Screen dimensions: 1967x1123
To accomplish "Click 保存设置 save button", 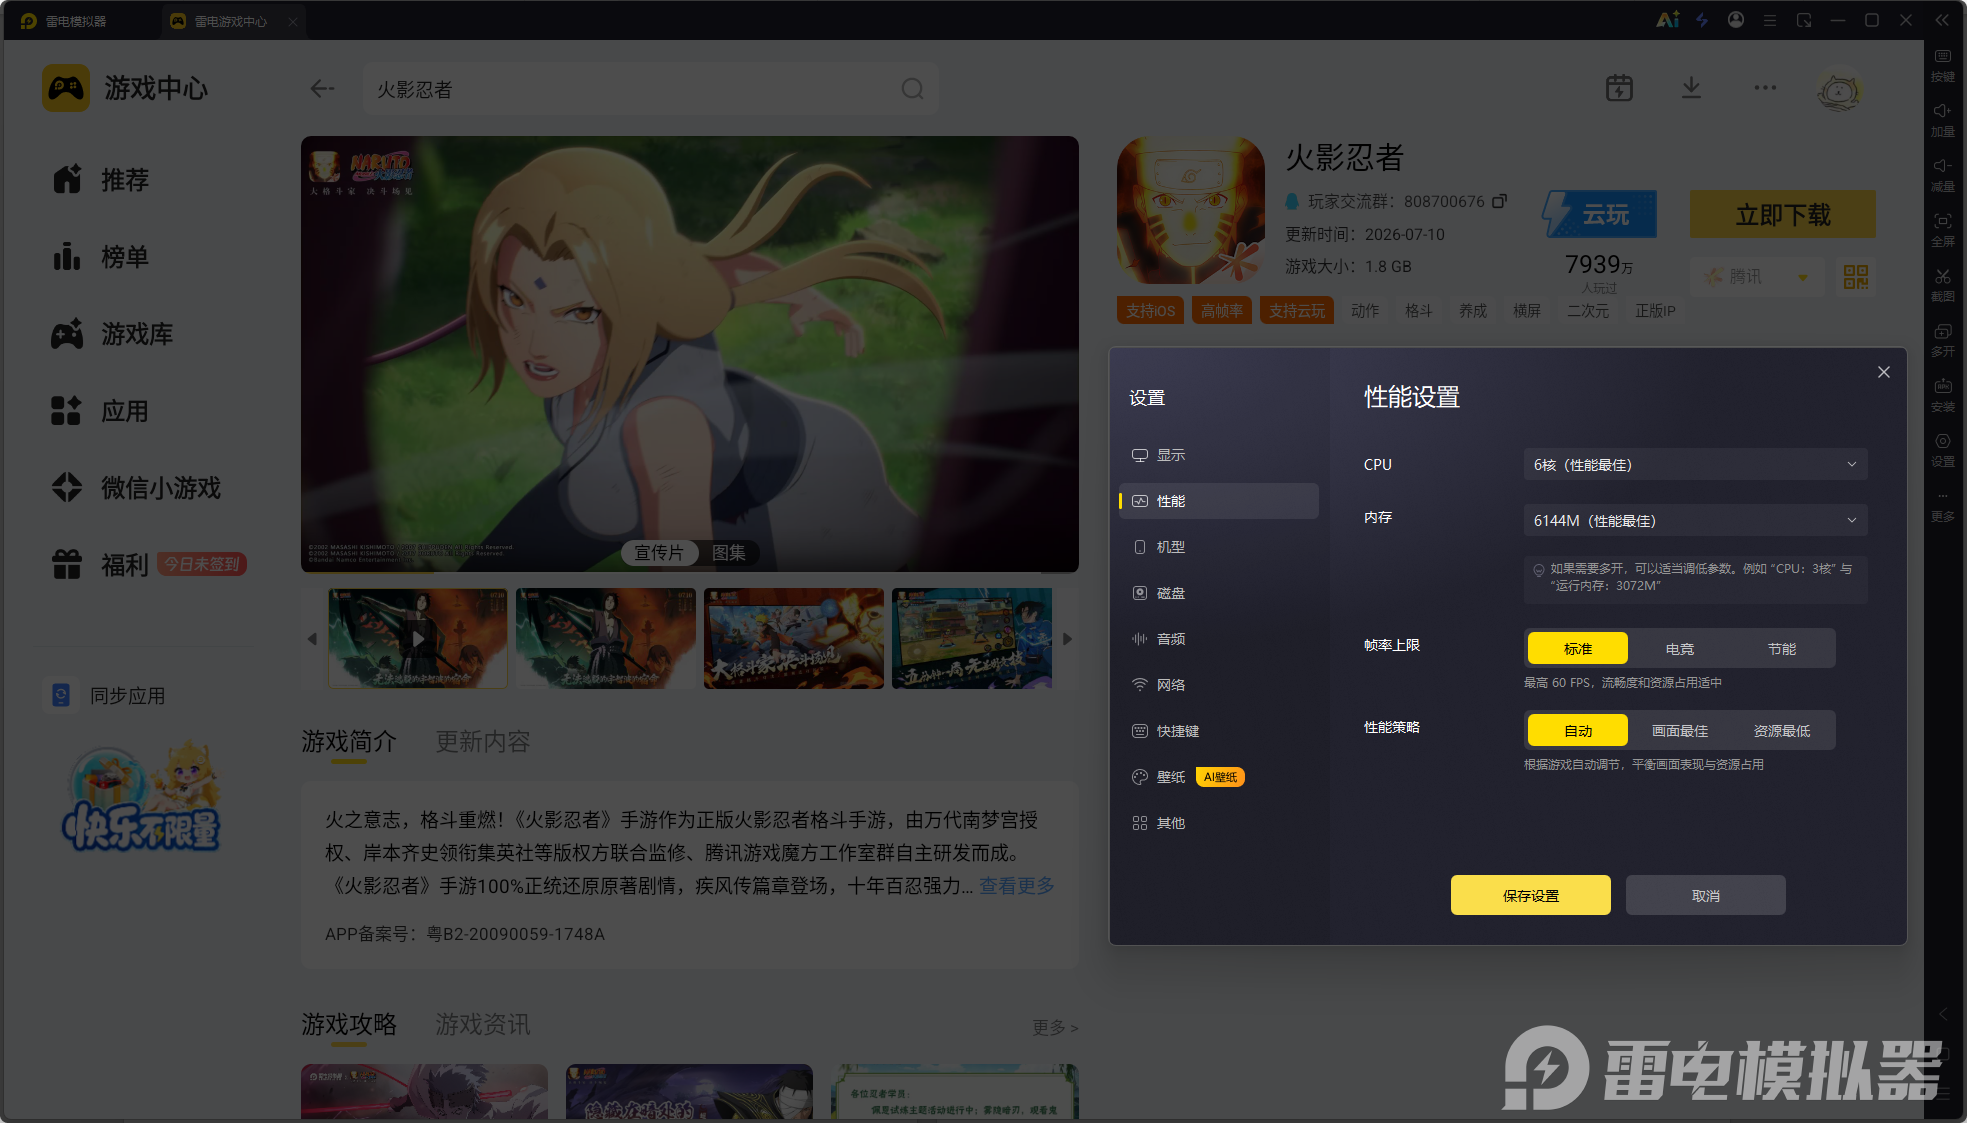I will [x=1531, y=895].
